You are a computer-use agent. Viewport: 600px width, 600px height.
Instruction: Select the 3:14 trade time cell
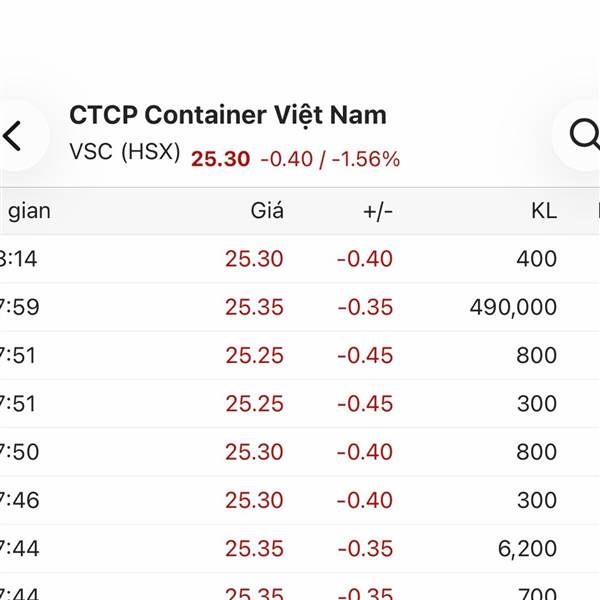click(20, 259)
